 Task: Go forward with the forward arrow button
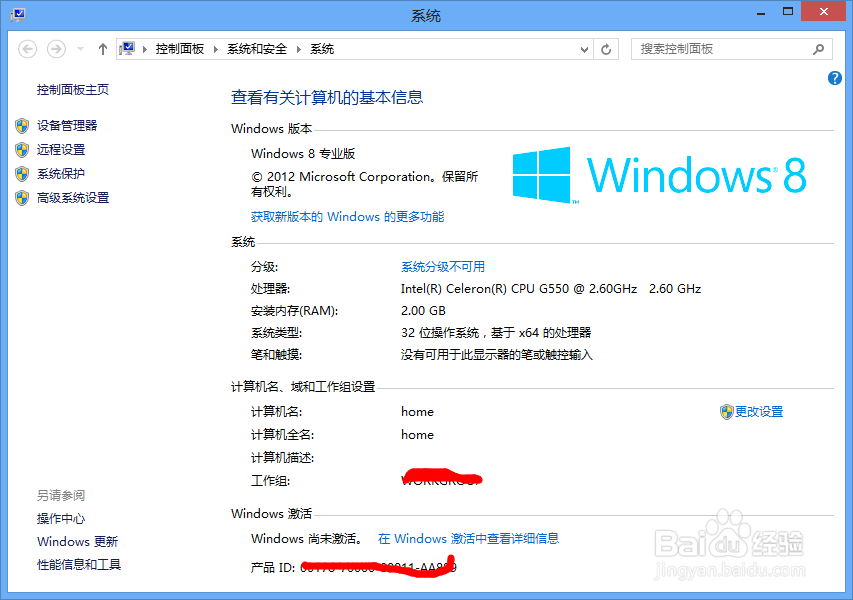click(x=56, y=49)
